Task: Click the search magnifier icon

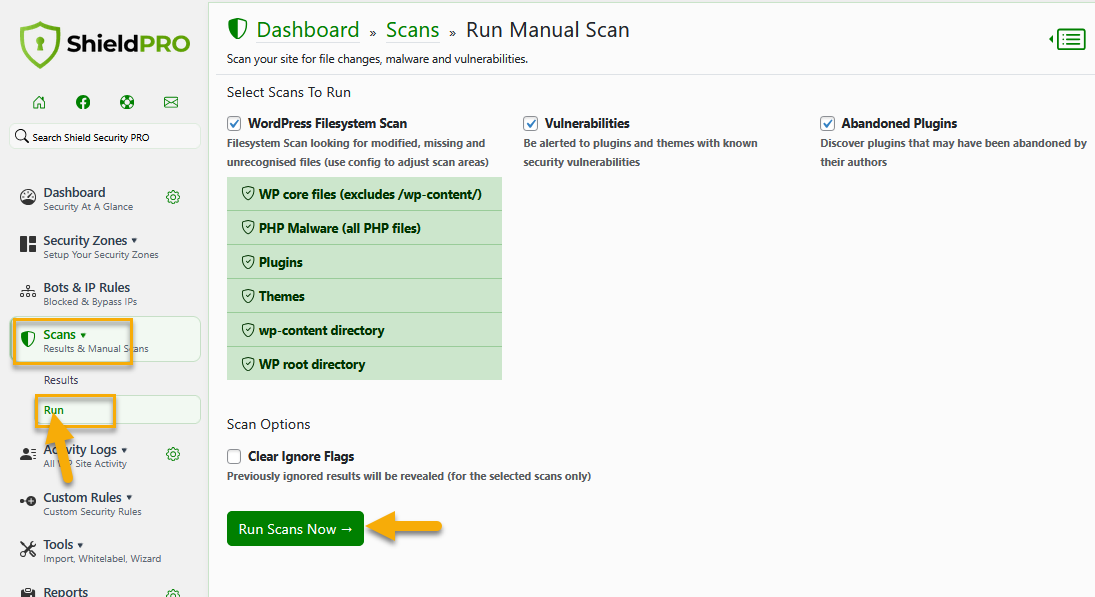Action: 22,136
